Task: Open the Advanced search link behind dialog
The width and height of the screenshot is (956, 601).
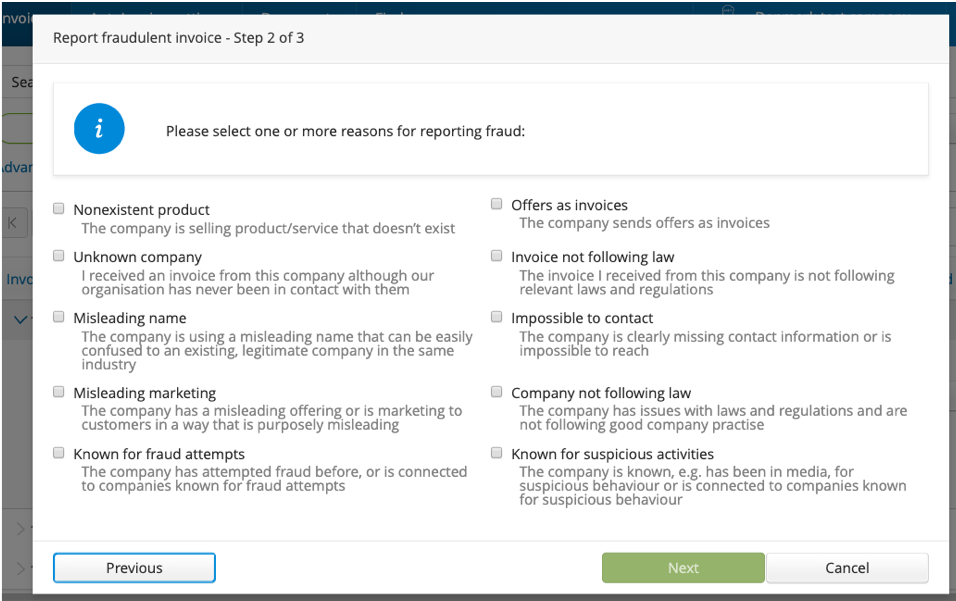Action: [x=14, y=167]
